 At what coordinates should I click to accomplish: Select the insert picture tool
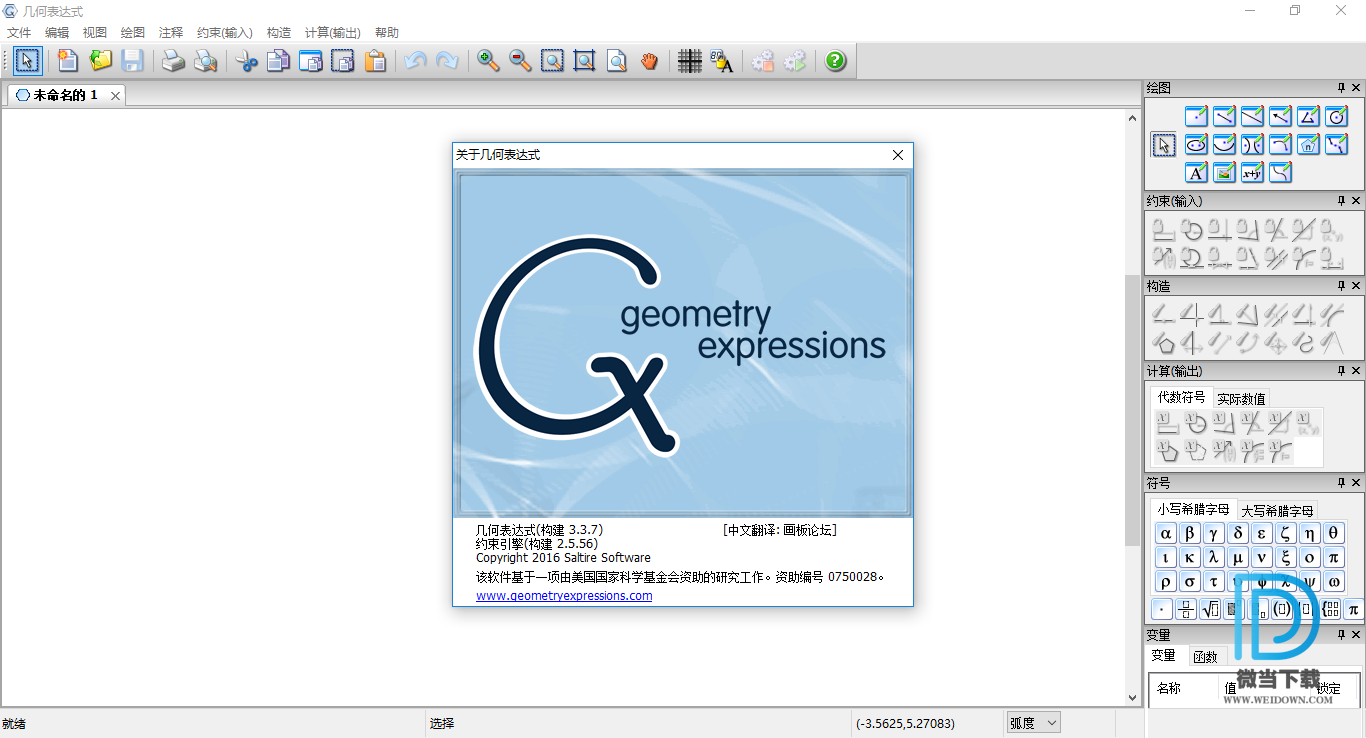pos(1224,173)
